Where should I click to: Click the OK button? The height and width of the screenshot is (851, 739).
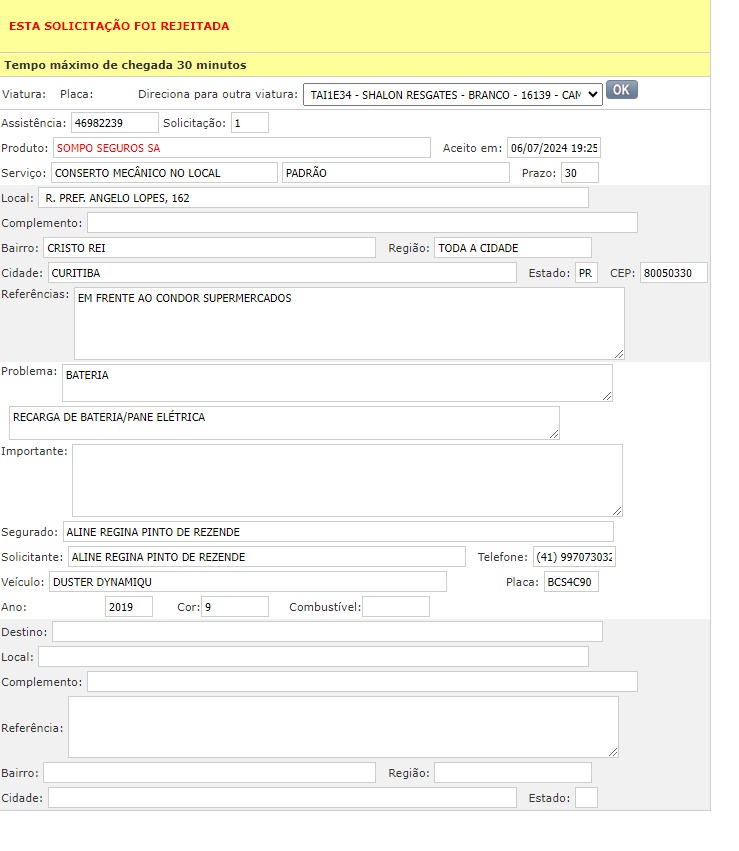621,90
